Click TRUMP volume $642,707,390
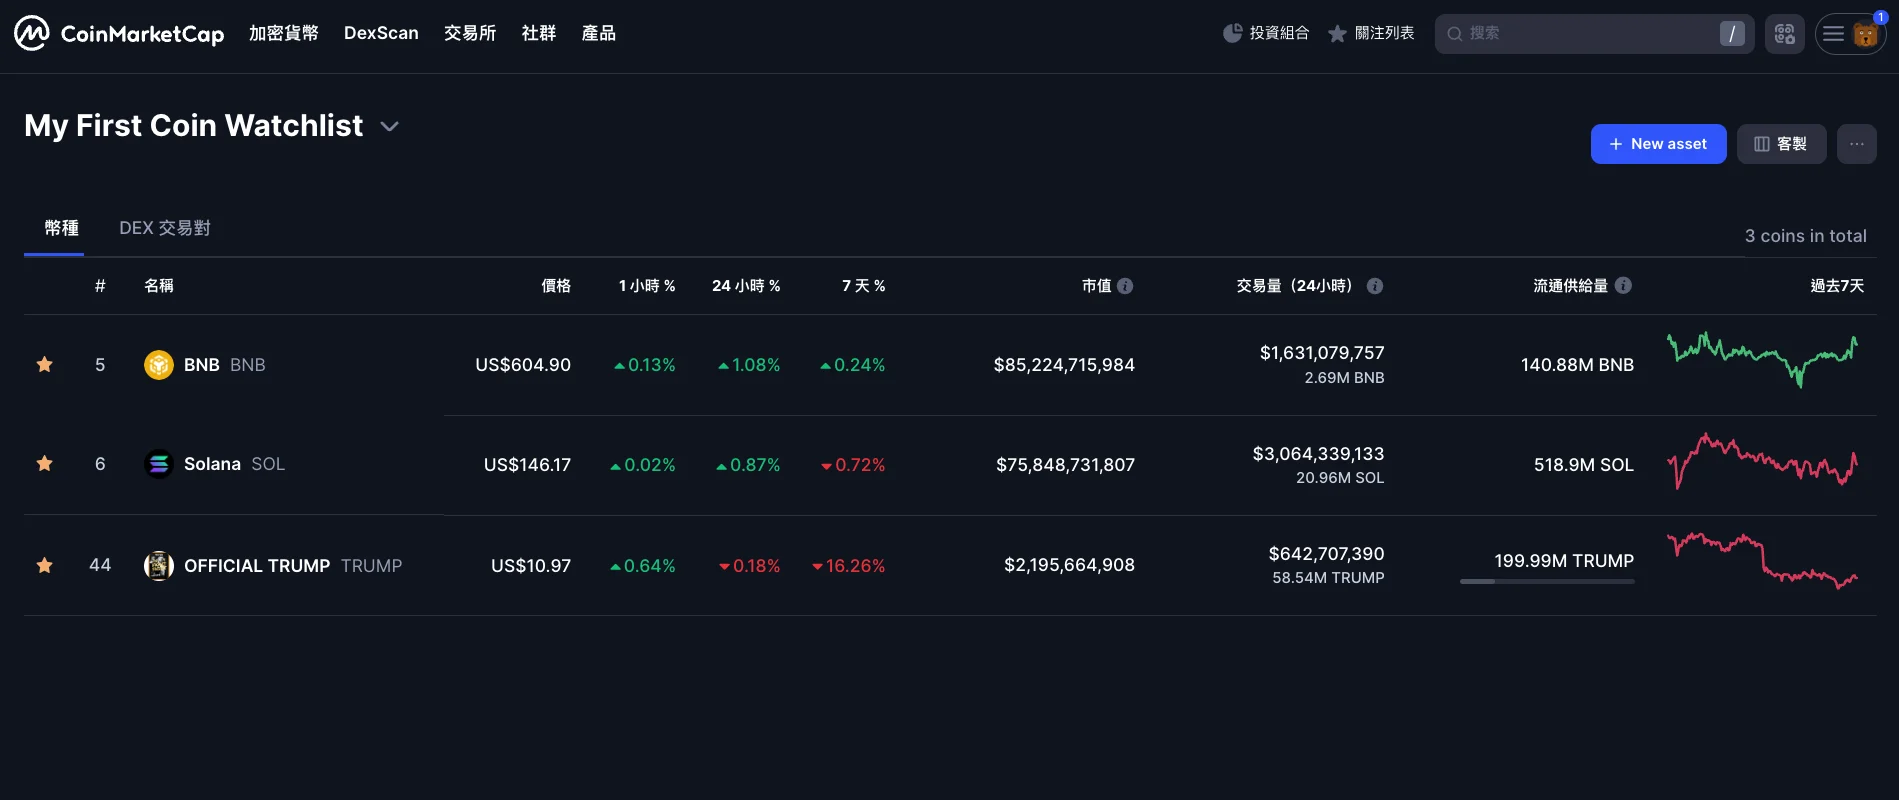The image size is (1899, 800). 1326,554
